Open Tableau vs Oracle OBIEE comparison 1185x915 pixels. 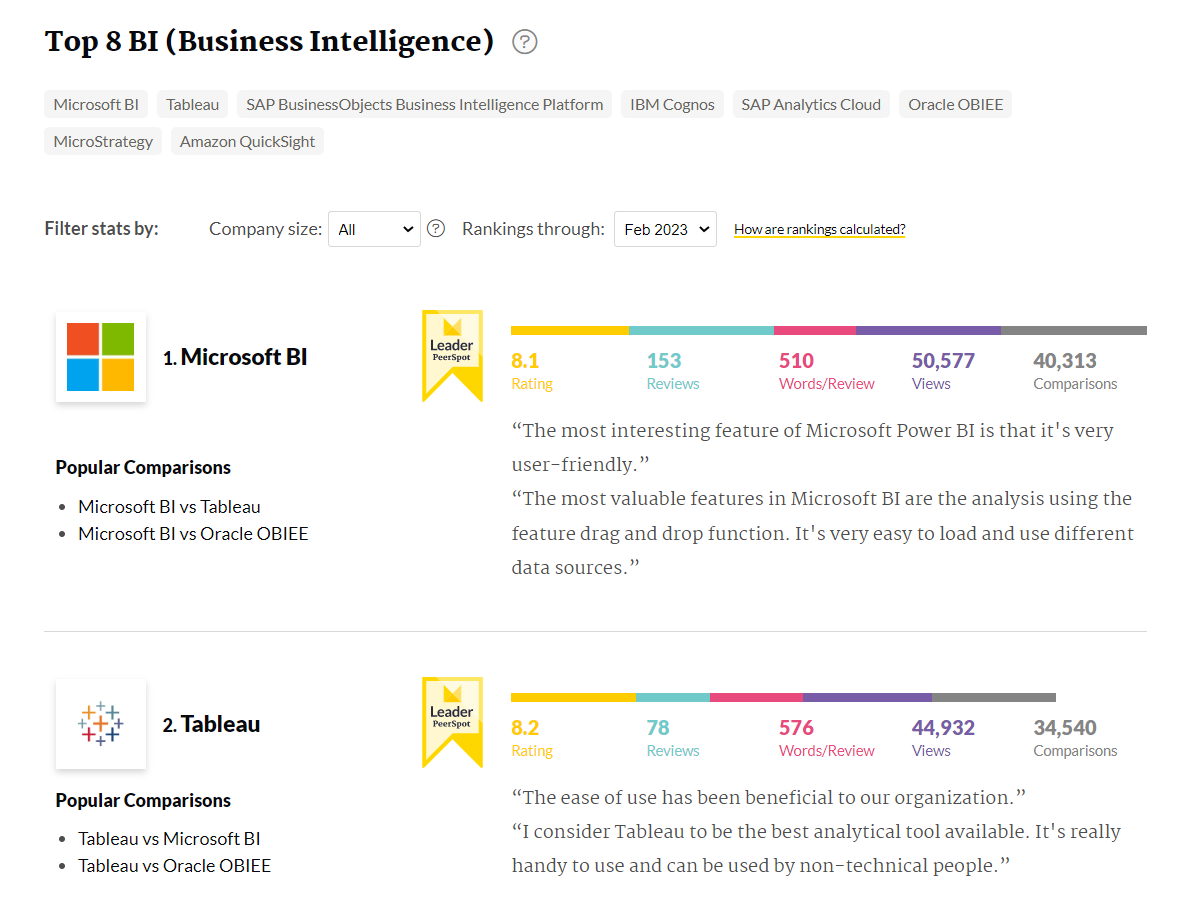pyautogui.click(x=175, y=866)
